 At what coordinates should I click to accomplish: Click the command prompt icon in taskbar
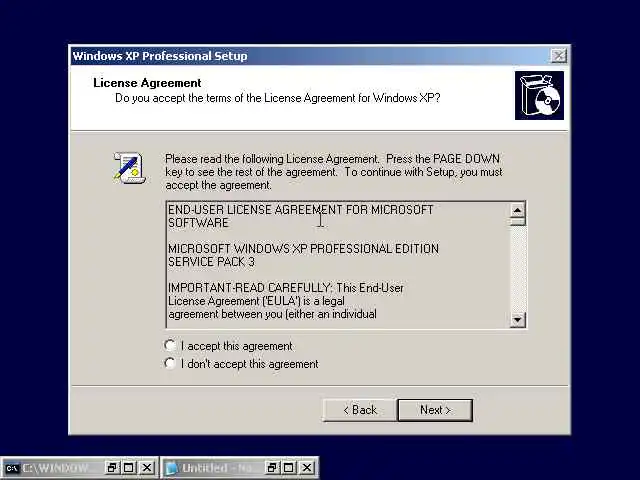click(x=12, y=468)
